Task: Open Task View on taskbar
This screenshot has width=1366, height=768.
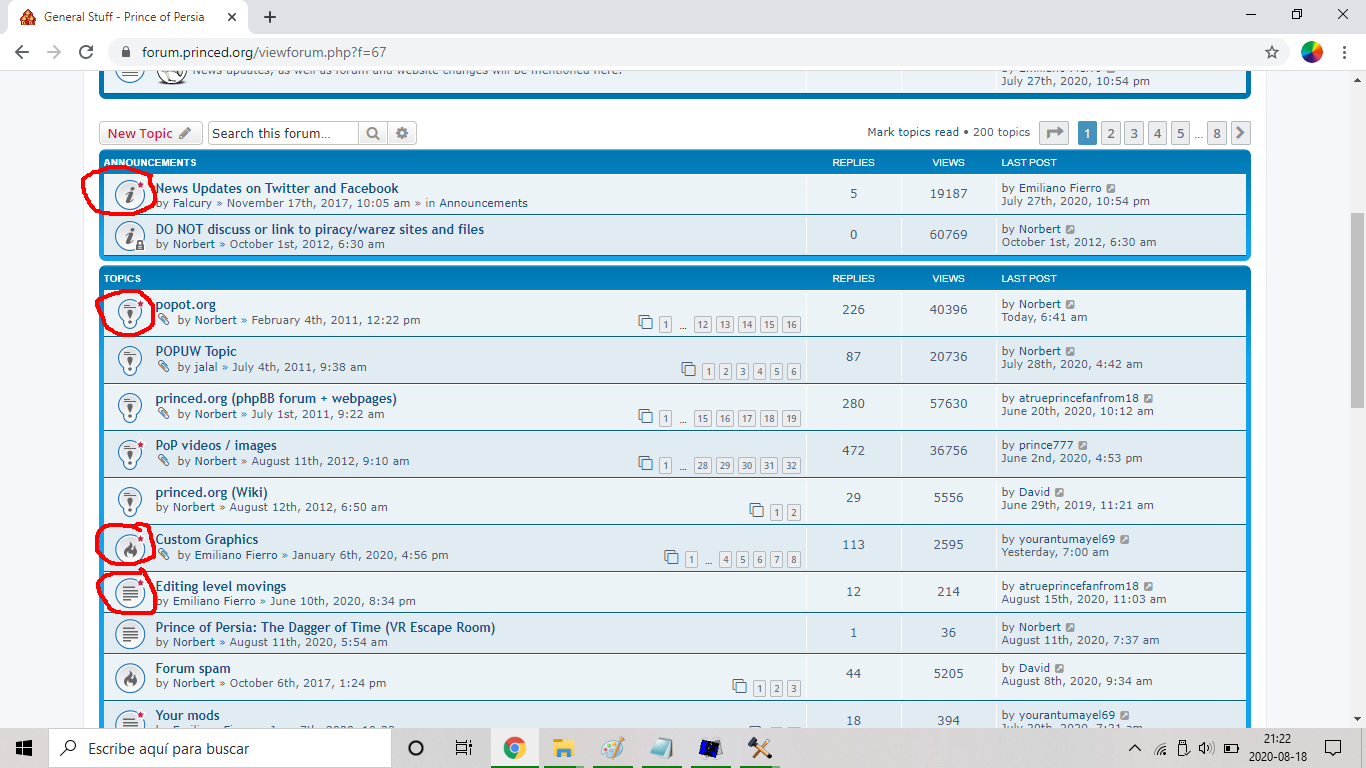Action: 464,748
